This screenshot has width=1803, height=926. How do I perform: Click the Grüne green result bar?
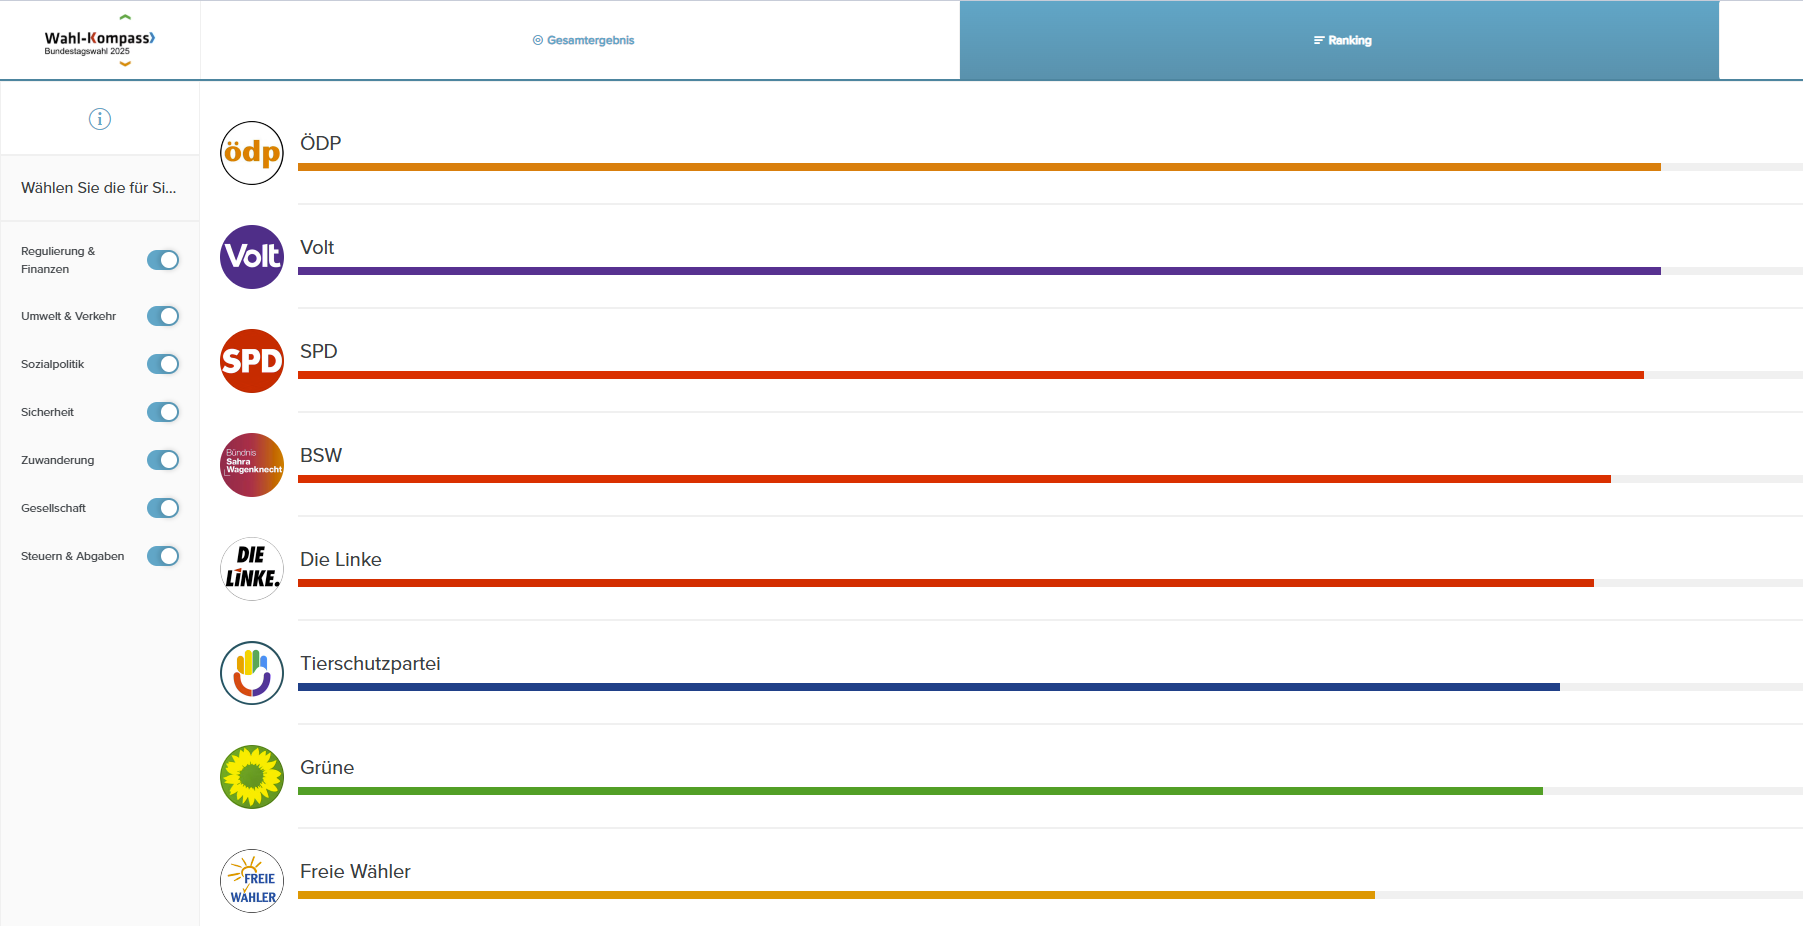tap(920, 791)
